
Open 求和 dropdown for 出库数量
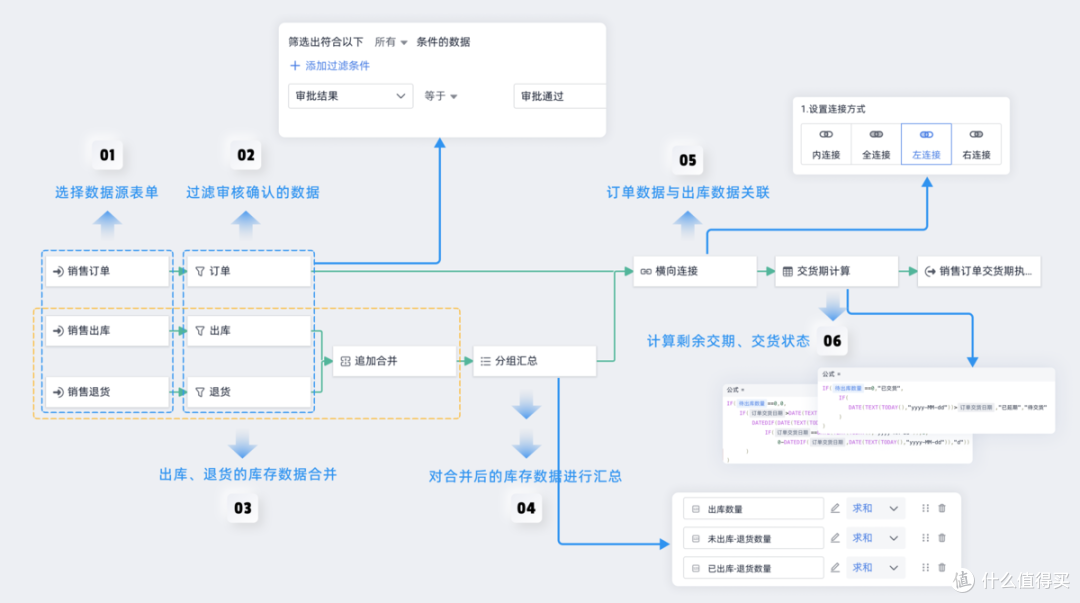(x=875, y=509)
